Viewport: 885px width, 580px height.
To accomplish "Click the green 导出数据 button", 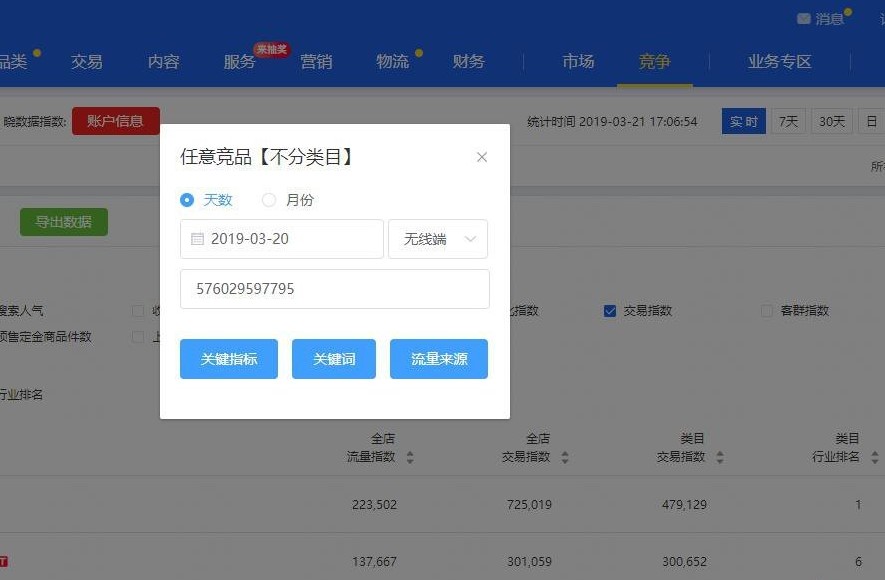I will (64, 222).
